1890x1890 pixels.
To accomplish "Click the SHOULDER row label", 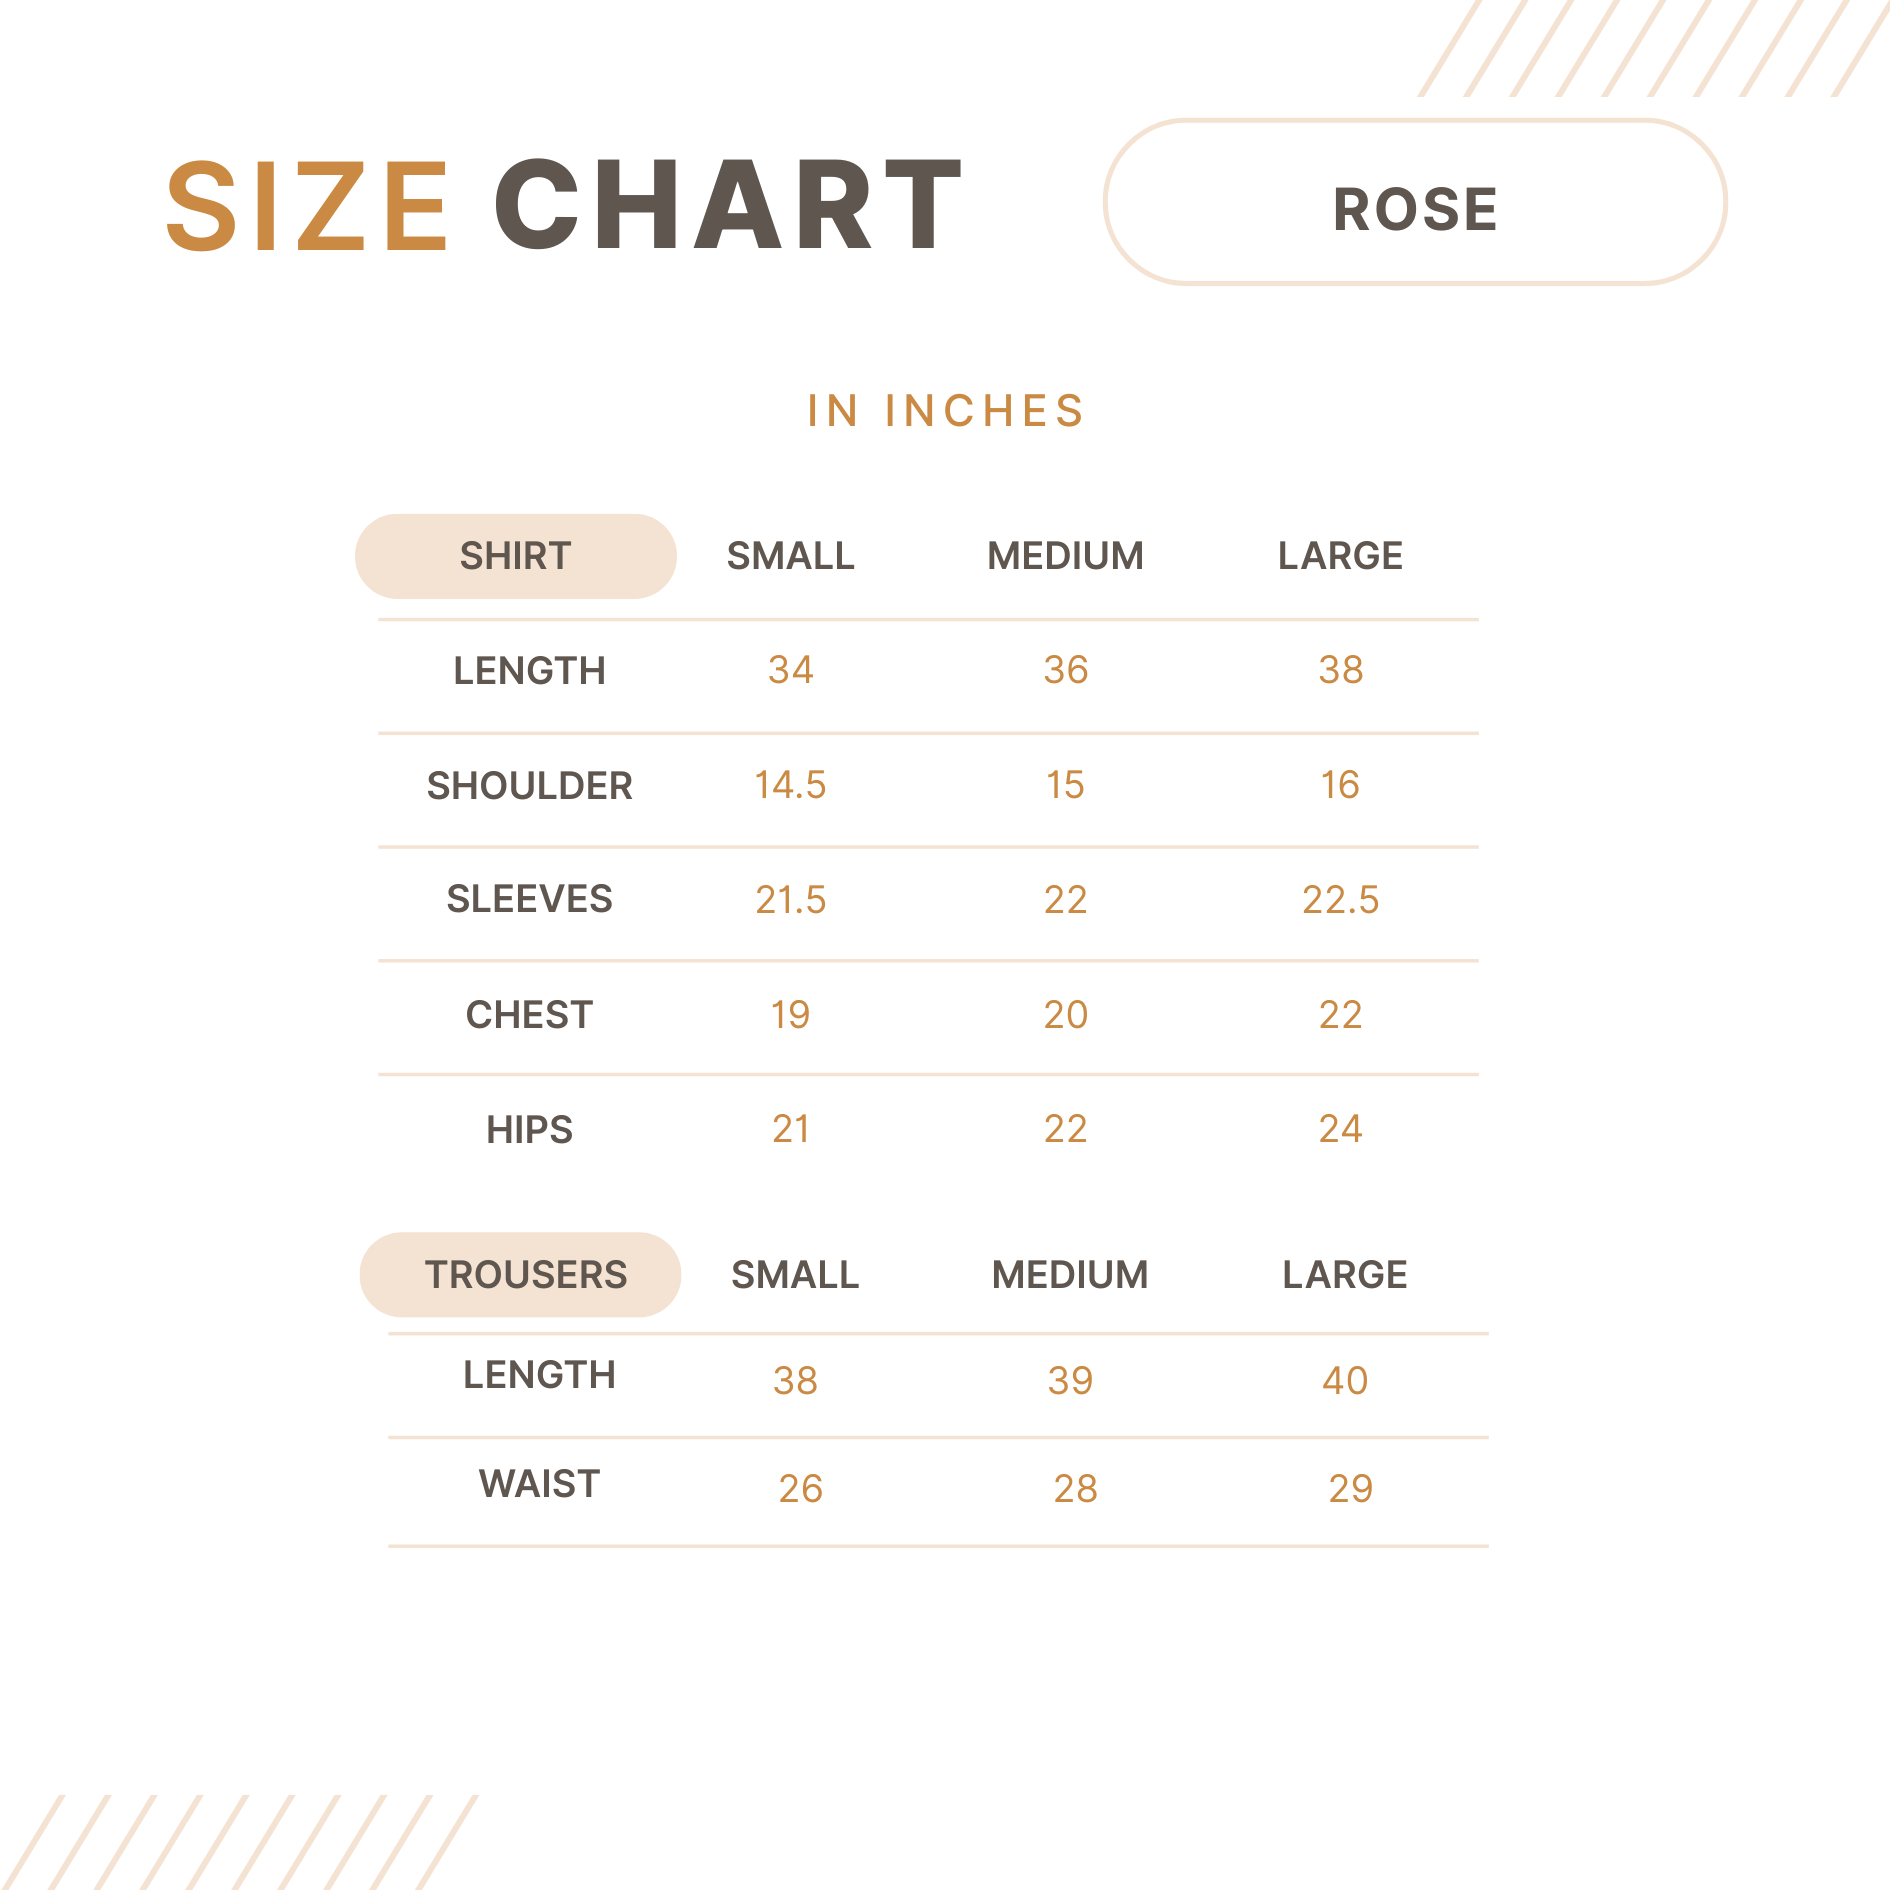I will click(529, 786).
